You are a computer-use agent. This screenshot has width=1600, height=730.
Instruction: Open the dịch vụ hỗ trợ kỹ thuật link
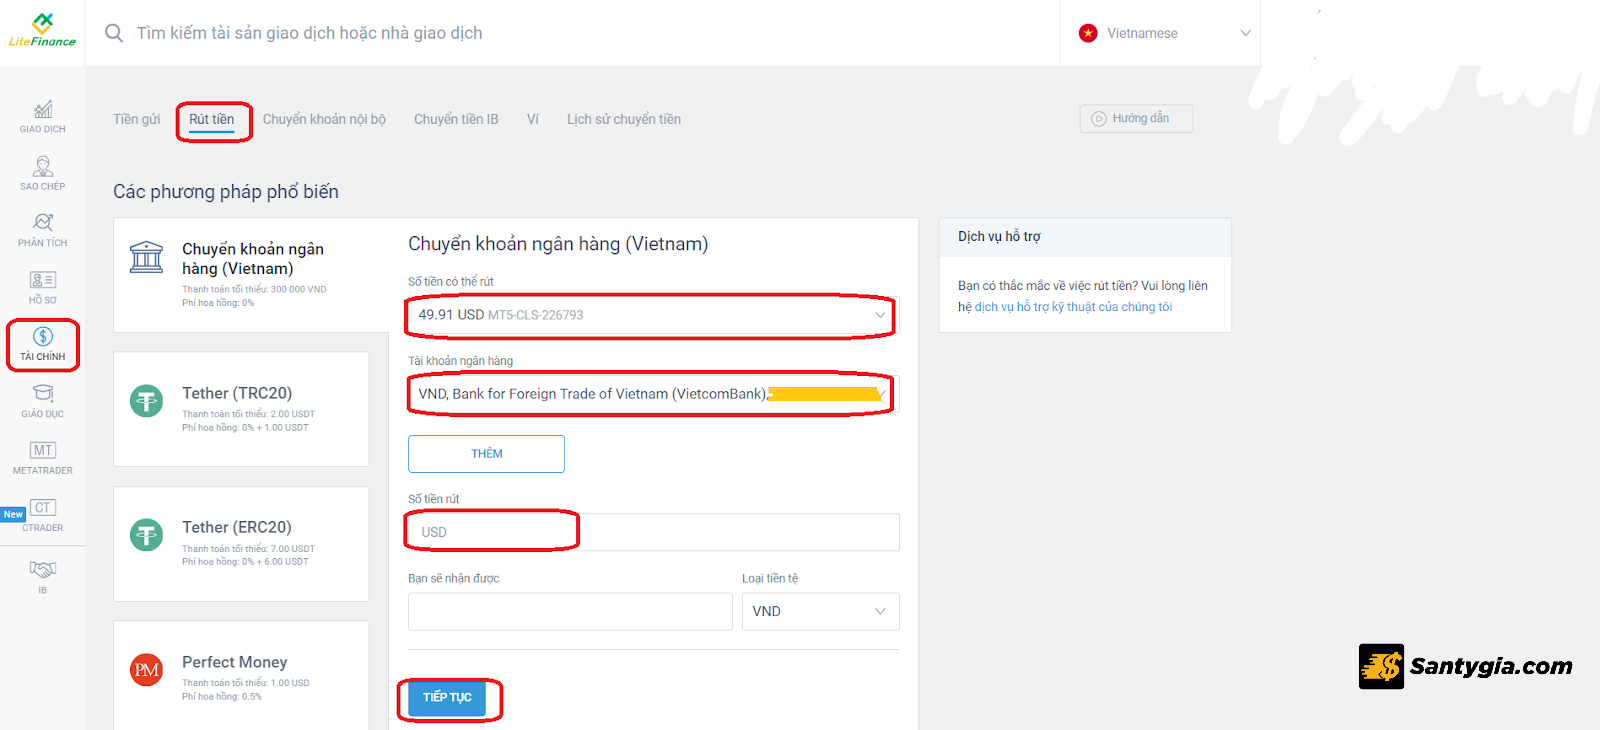[x=1073, y=307]
